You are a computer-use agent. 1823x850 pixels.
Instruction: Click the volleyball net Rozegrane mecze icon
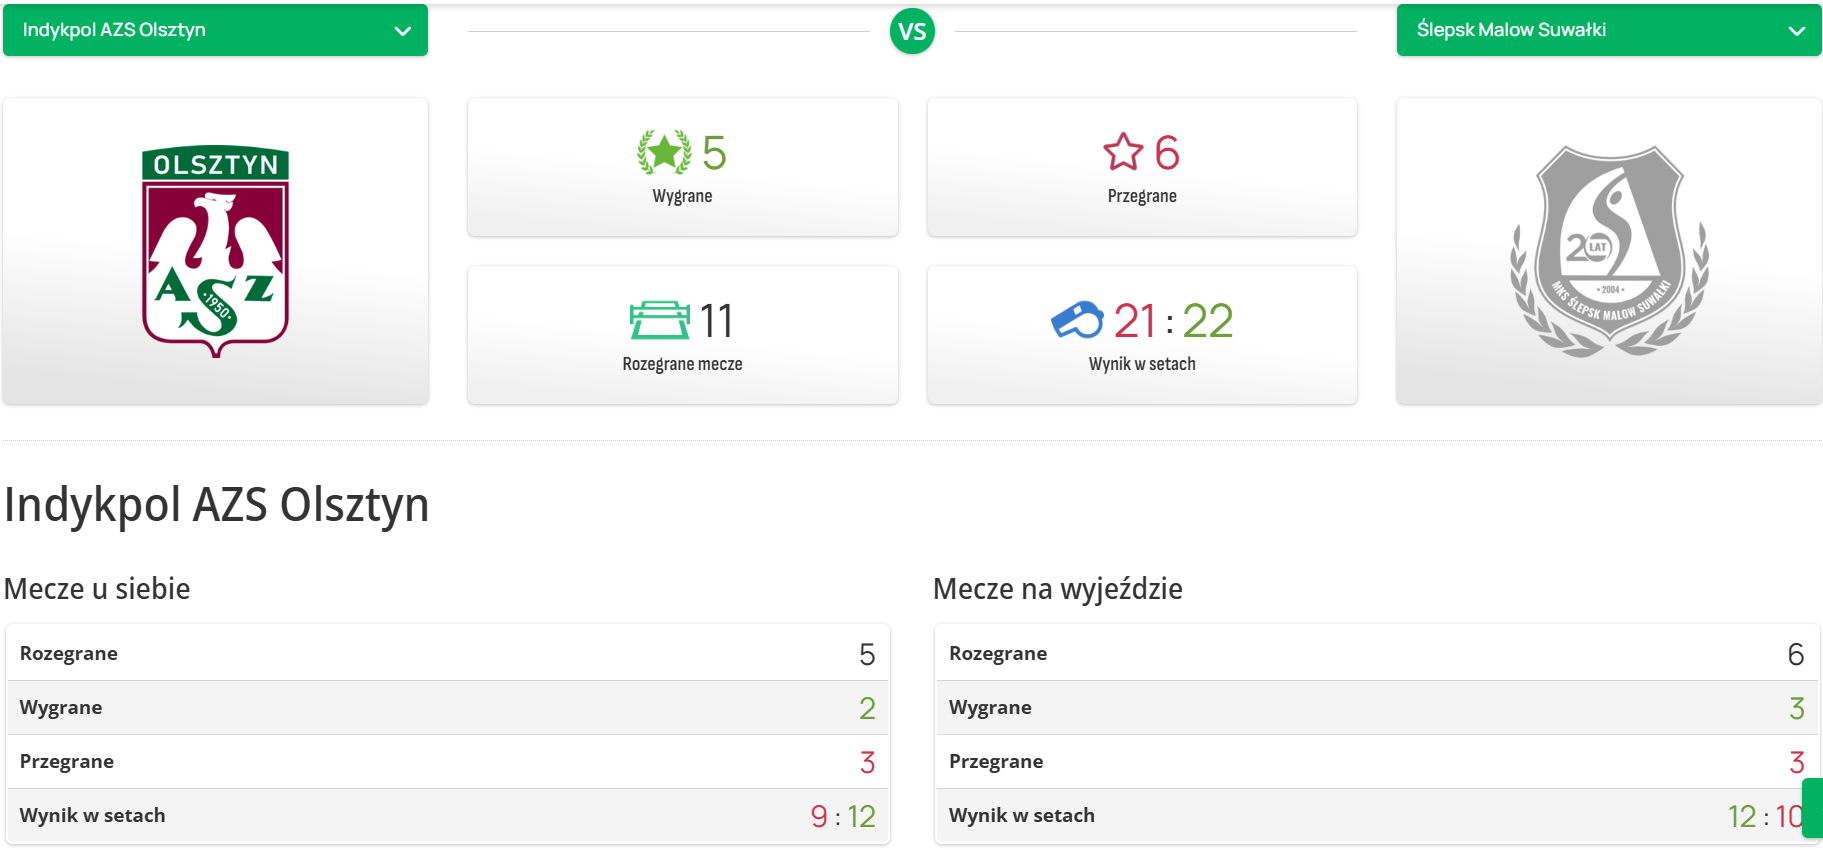(660, 321)
